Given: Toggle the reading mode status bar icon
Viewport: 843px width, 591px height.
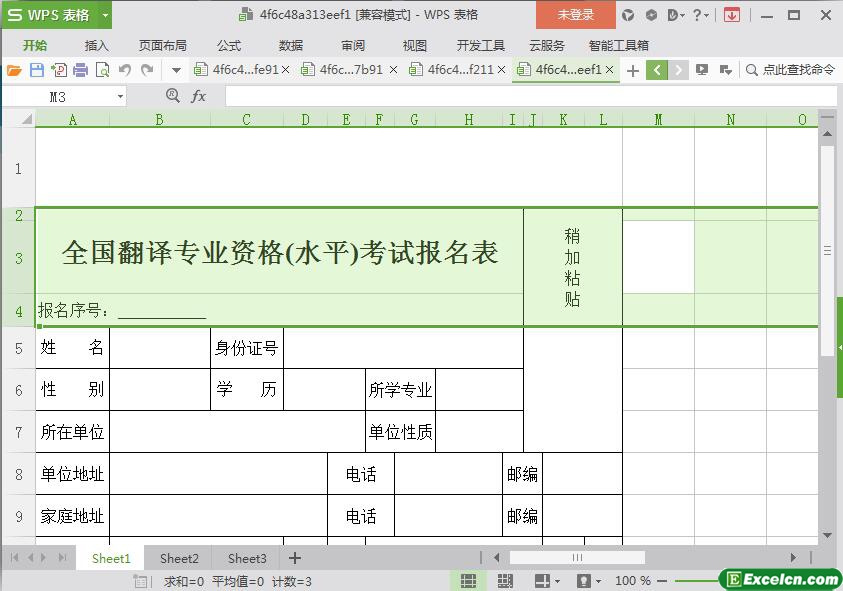Looking at the screenshot, I should pos(542,581).
